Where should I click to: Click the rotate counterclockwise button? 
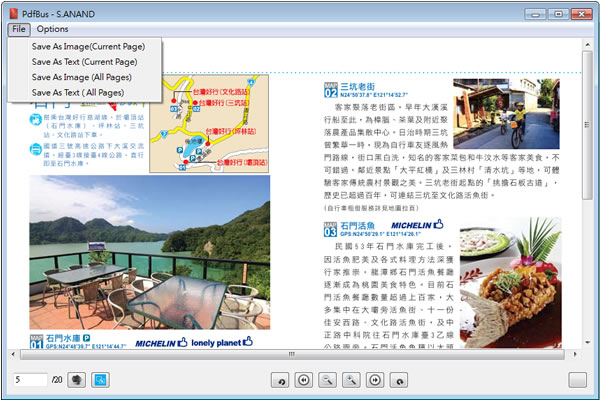[280, 380]
